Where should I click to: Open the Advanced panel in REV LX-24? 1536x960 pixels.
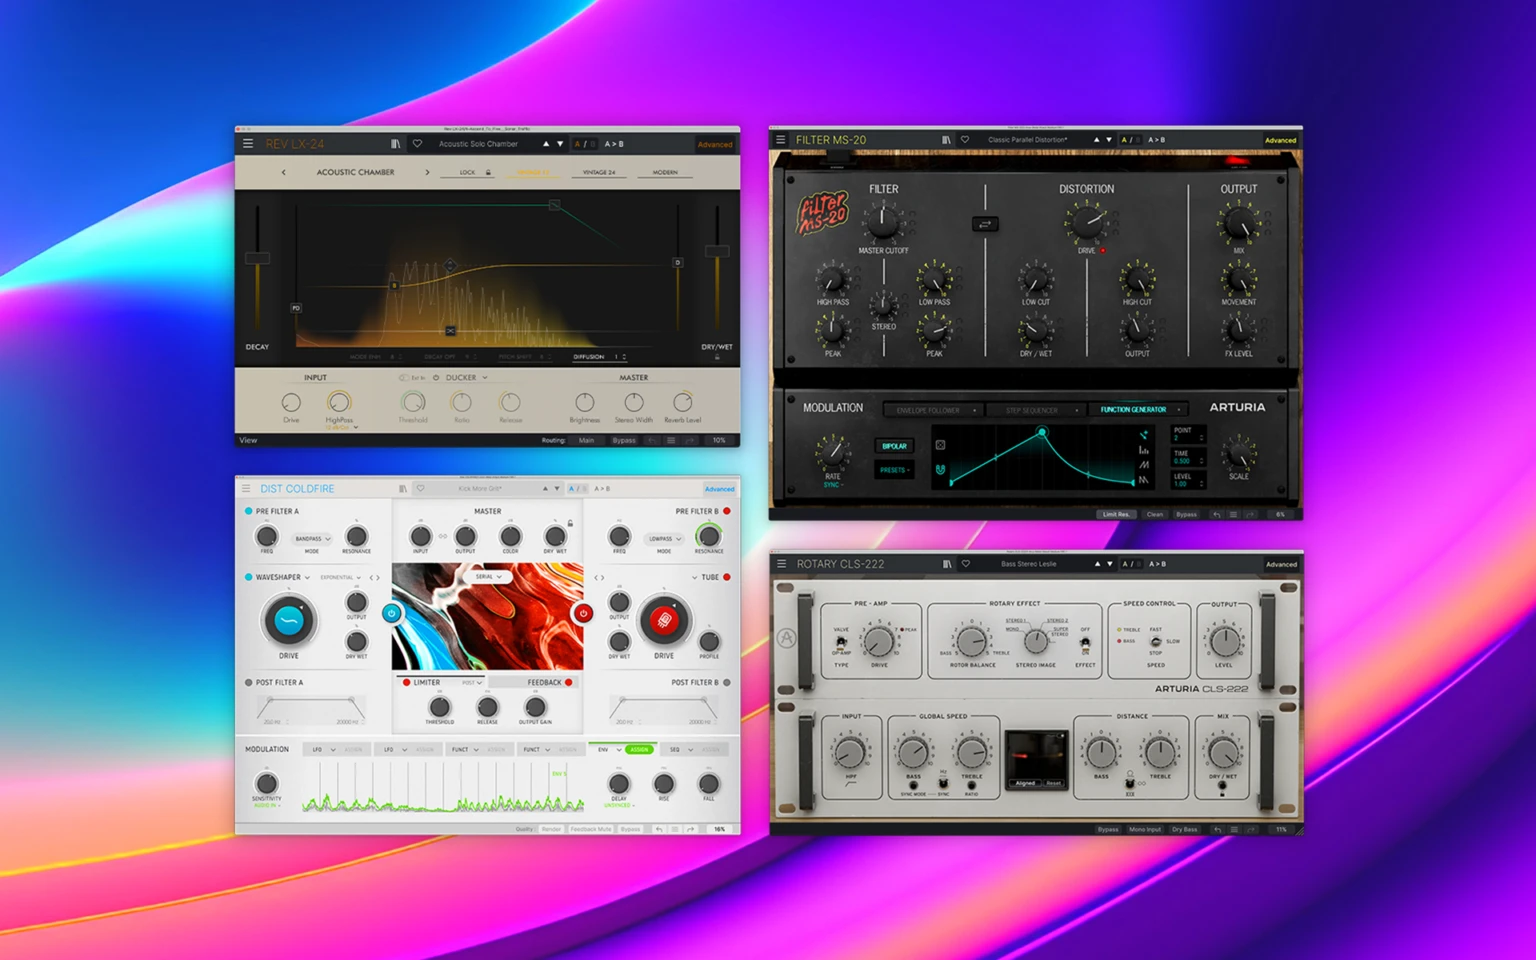coord(714,144)
